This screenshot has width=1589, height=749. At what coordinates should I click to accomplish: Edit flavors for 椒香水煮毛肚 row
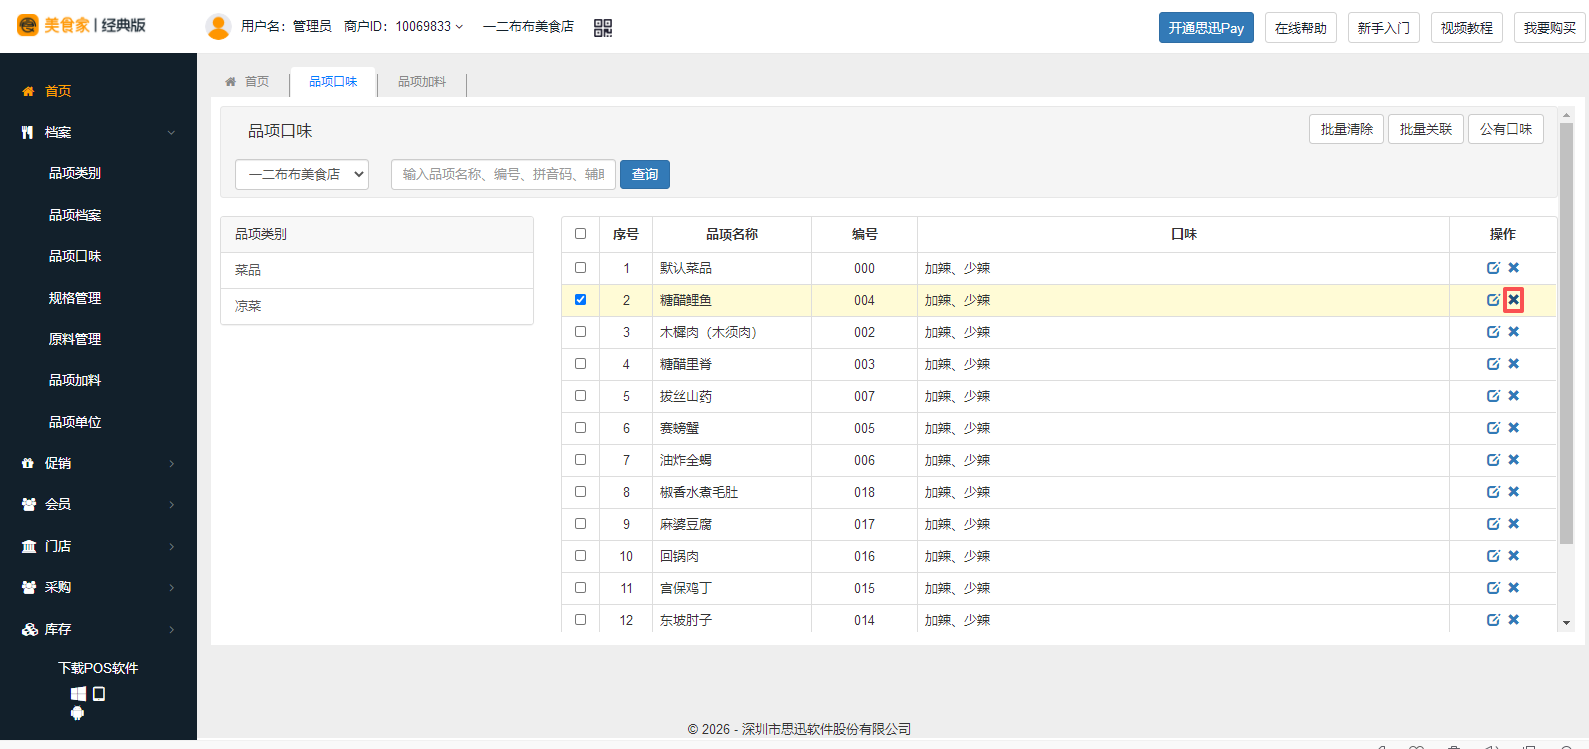1493,492
